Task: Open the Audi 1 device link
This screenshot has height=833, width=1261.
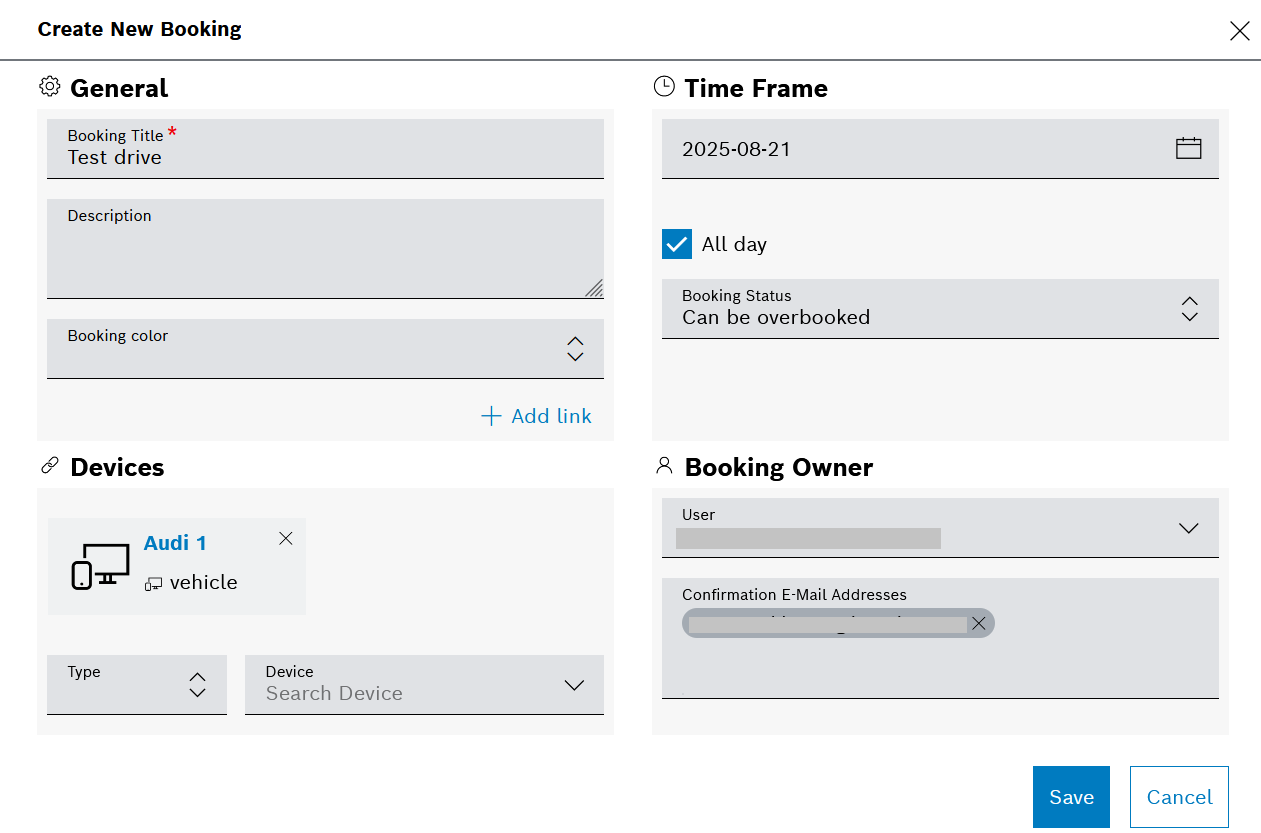Action: pyautogui.click(x=175, y=543)
